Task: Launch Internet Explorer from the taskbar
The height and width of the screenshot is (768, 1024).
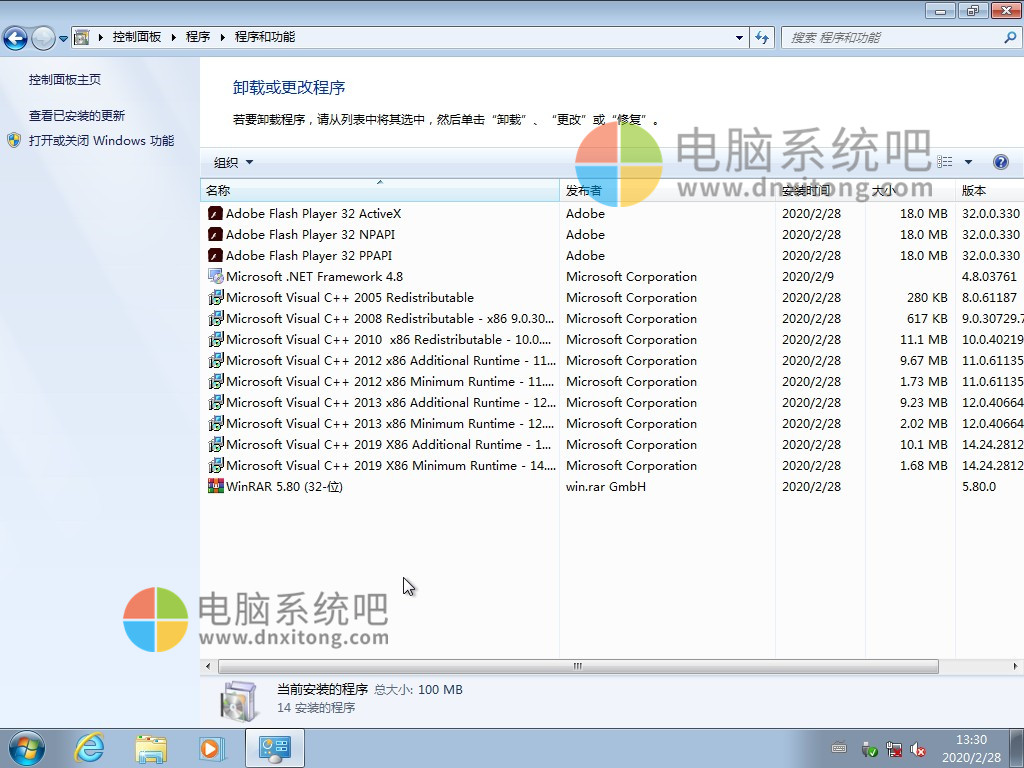Action: tap(89, 749)
